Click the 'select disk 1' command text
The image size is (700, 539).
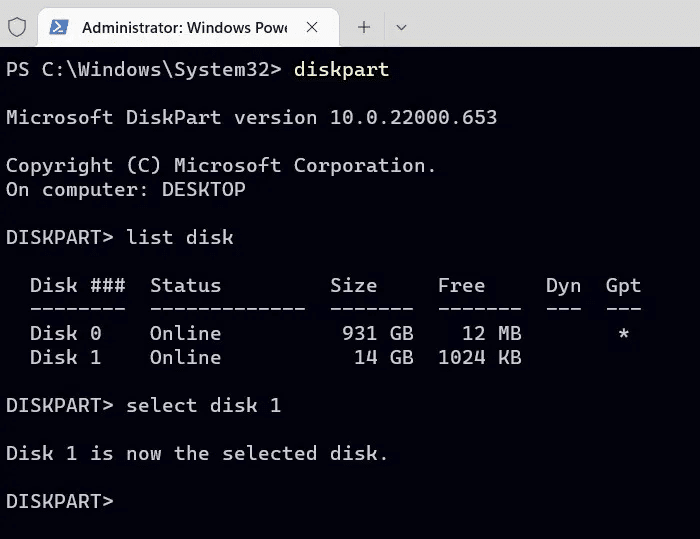pyautogui.click(x=204, y=405)
